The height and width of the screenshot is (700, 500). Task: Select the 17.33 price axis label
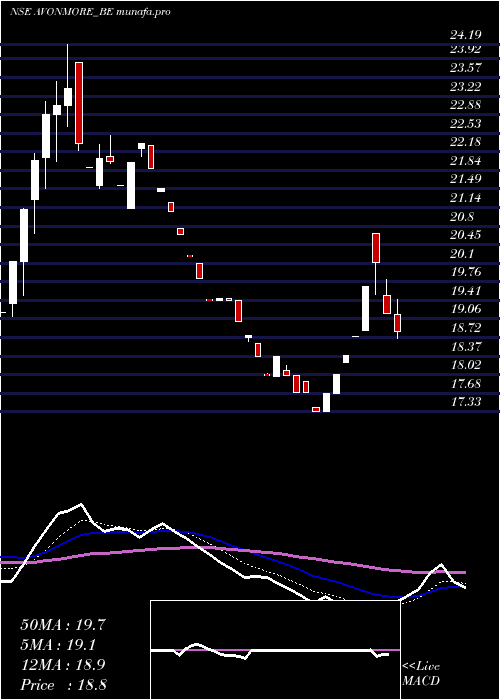click(x=465, y=402)
